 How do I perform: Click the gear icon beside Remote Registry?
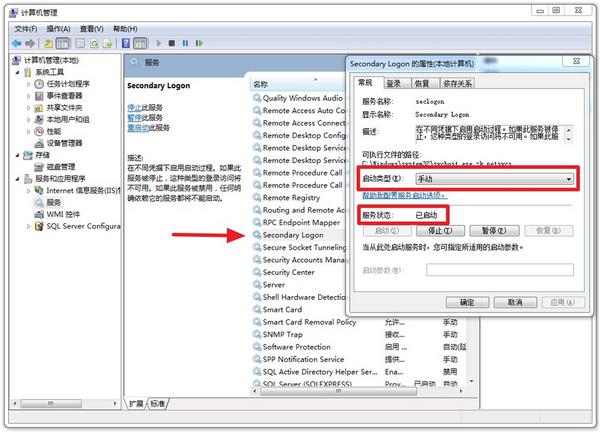pos(257,197)
